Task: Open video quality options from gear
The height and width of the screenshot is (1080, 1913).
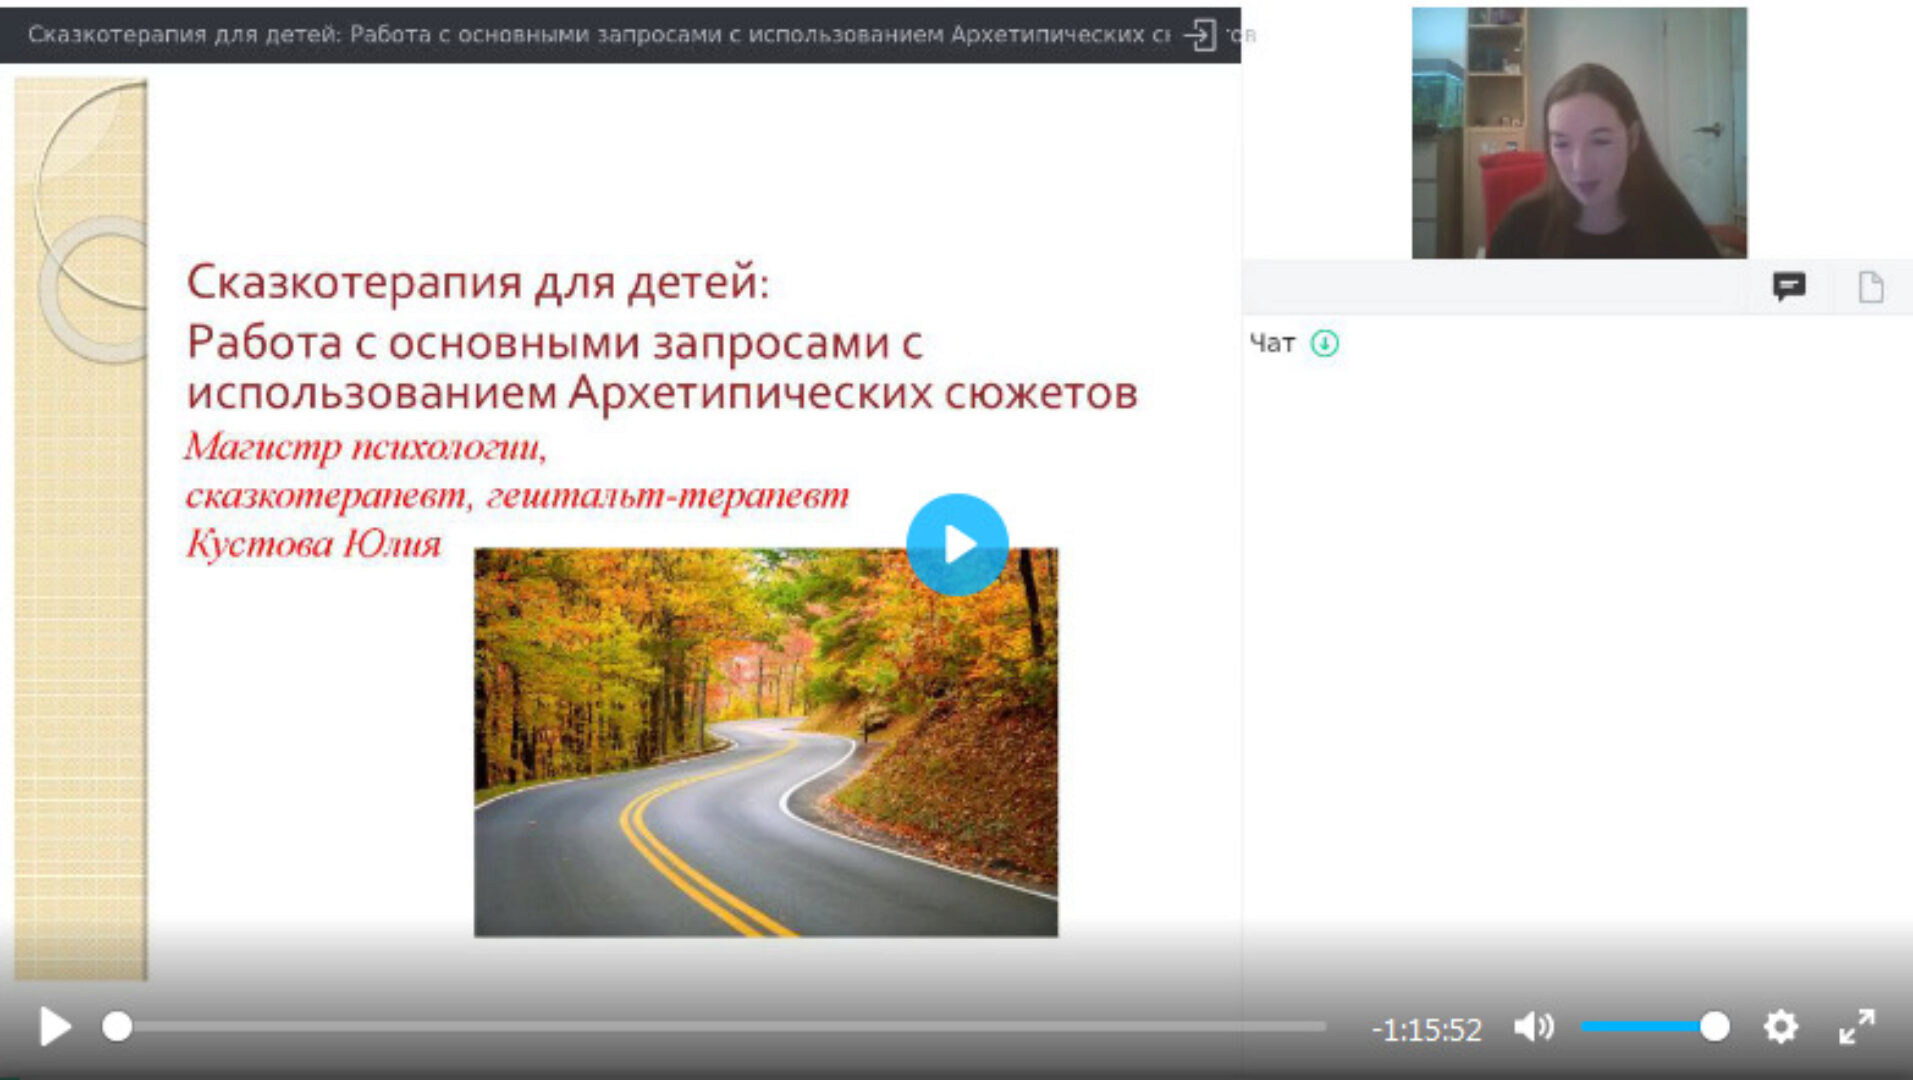Action: 1781,1028
